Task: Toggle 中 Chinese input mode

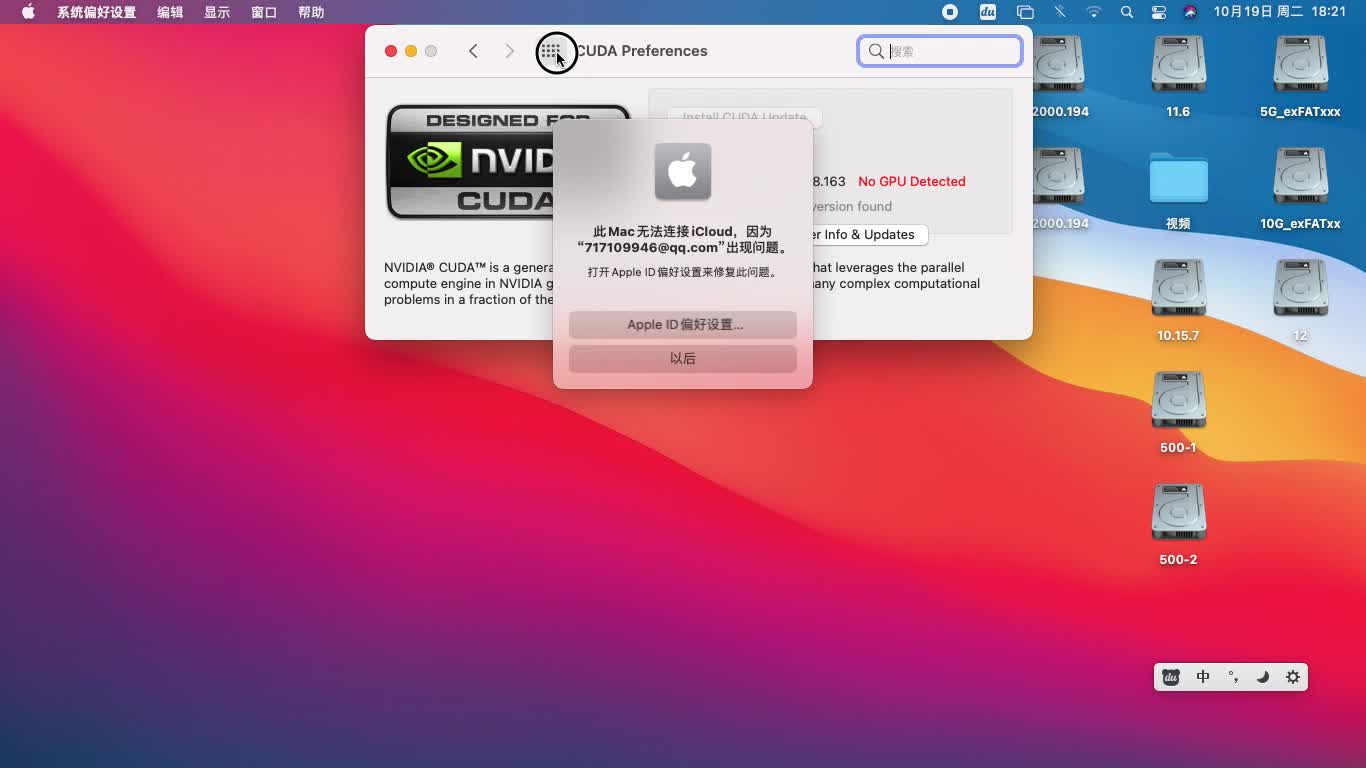Action: pos(1203,677)
